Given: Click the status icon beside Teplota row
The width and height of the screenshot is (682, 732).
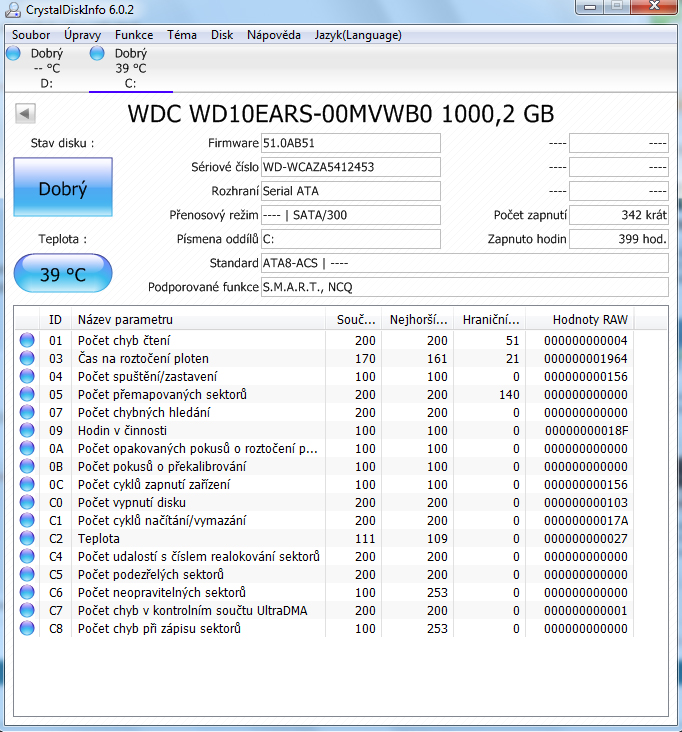Looking at the screenshot, I should click(x=27, y=538).
